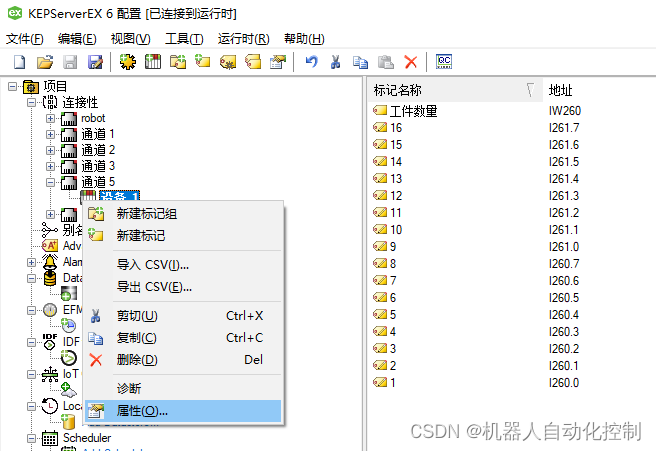
Task: Click the IoT Gateway tree icon
Action: [x=50, y=374]
